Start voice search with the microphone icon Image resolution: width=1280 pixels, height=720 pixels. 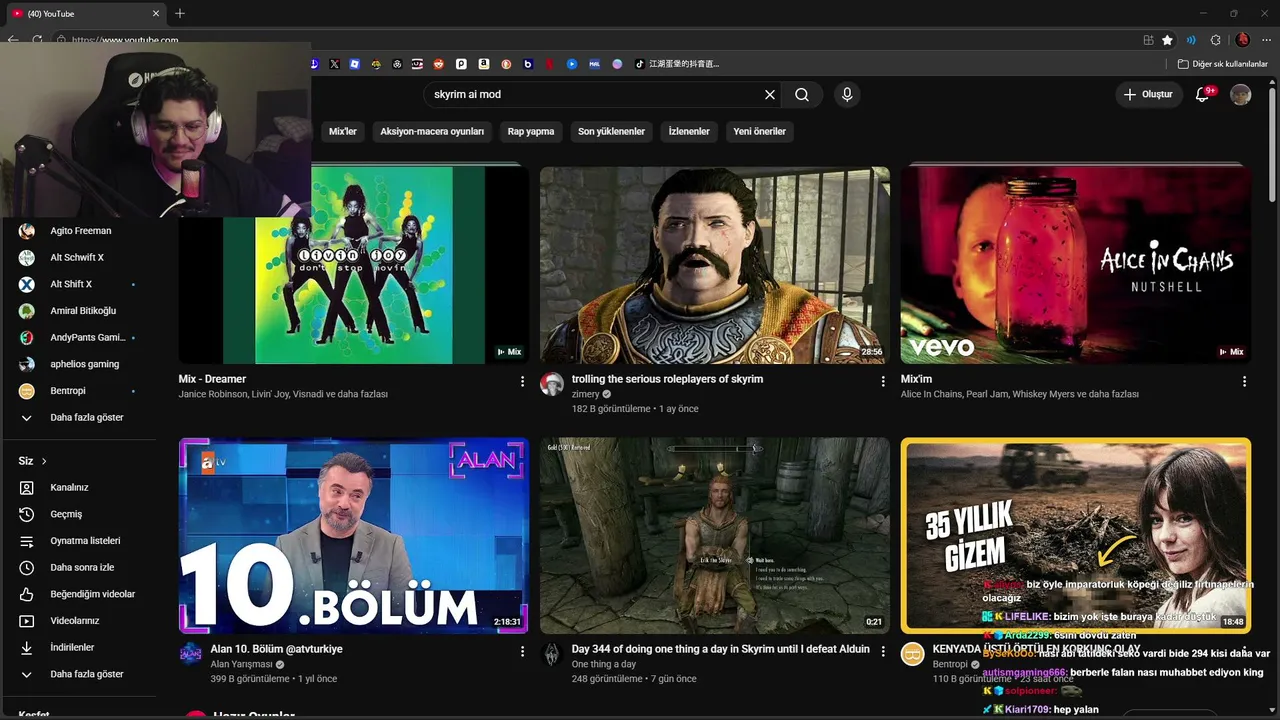pos(847,95)
